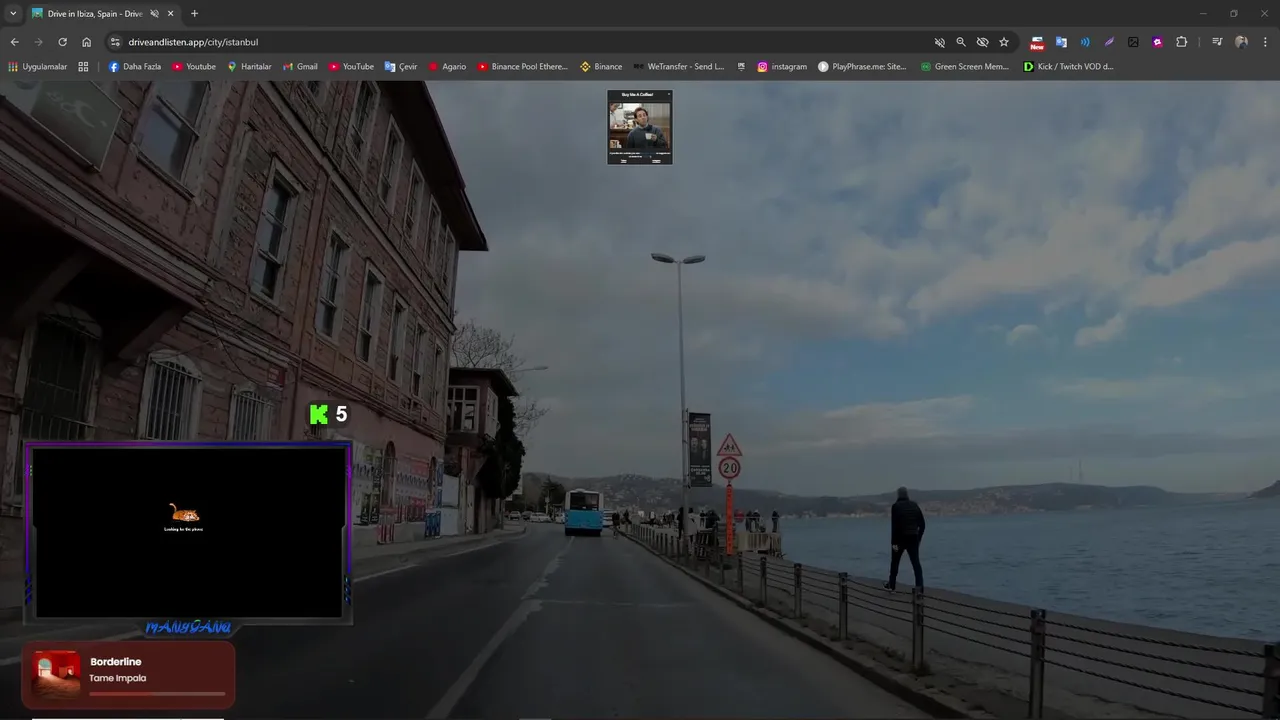Image resolution: width=1280 pixels, height=720 pixels.
Task: Click the Tame Impala artist name
Action: [118, 678]
